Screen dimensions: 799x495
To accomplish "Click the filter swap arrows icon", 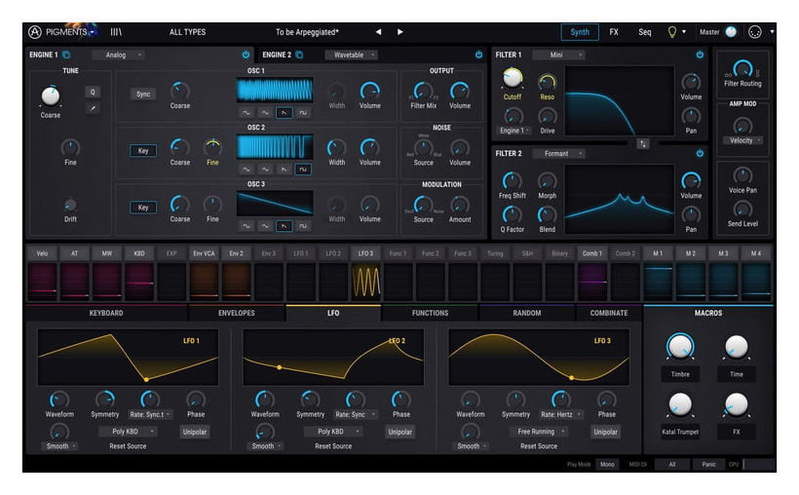I will pos(643,144).
